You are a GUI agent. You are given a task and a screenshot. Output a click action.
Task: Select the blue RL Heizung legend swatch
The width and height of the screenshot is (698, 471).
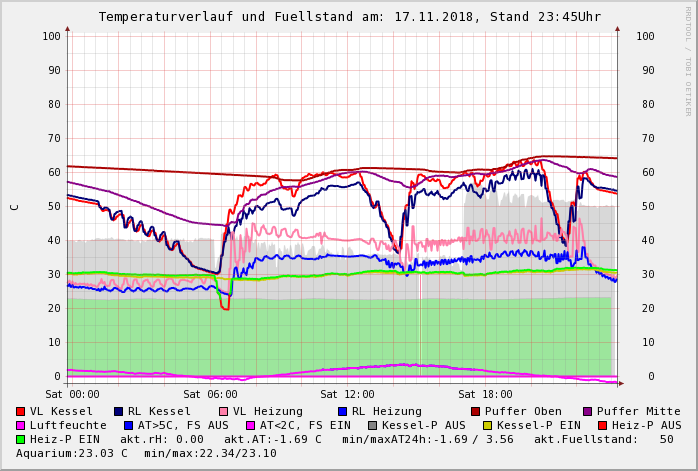click(342, 412)
